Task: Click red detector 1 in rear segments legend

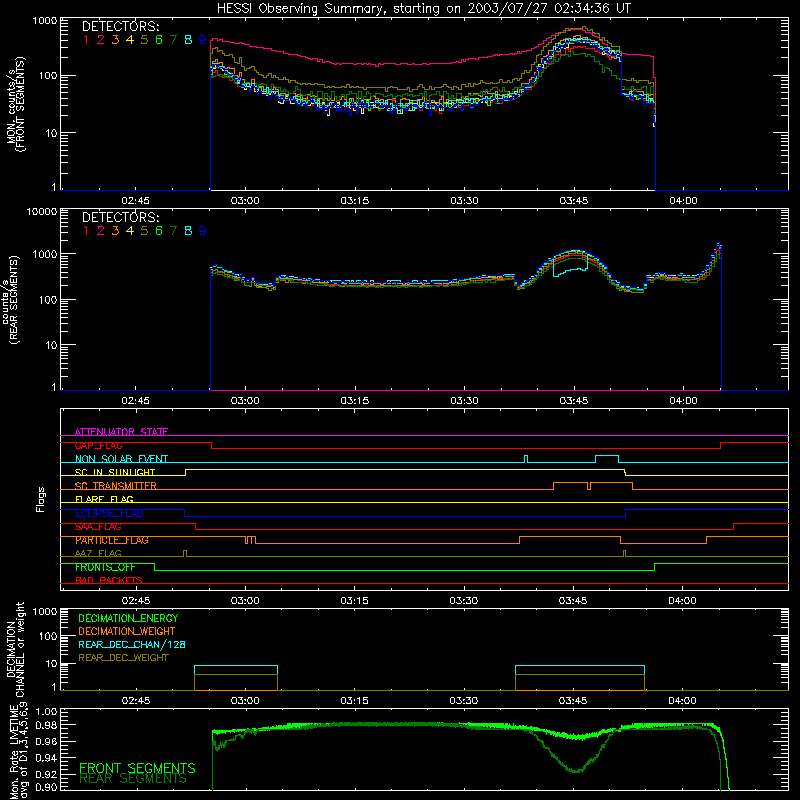Action: pyautogui.click(x=86, y=231)
